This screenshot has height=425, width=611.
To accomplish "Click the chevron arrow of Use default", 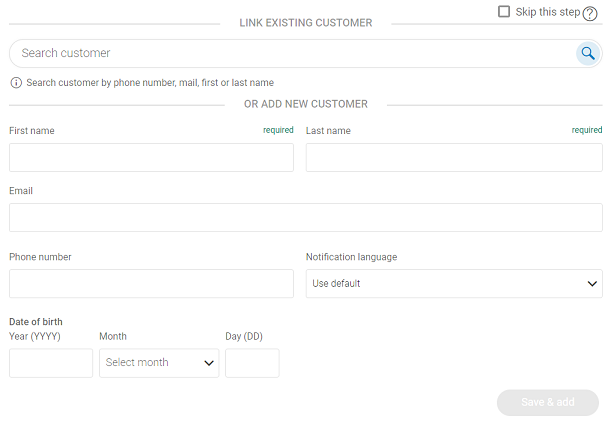I will (x=591, y=284).
